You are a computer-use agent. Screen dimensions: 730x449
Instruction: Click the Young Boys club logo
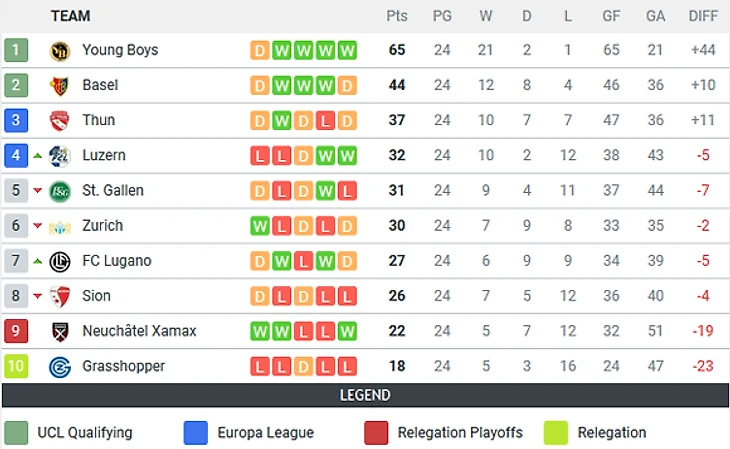60,51
